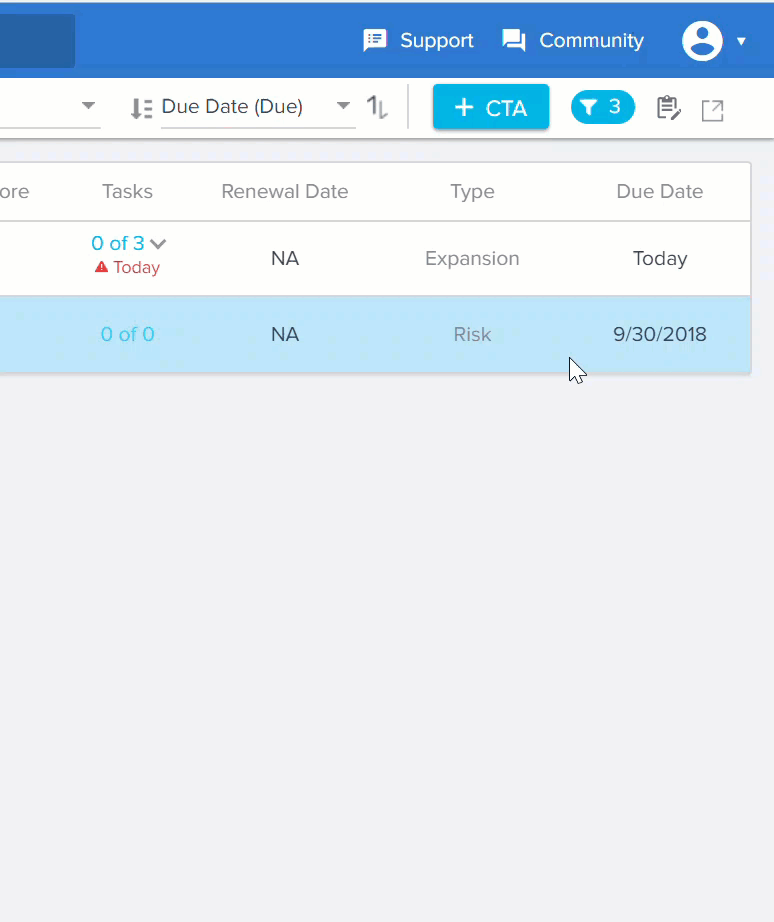774x922 pixels.
Task: Expand the 0 of 3 tasks chevron
Action: [158, 244]
